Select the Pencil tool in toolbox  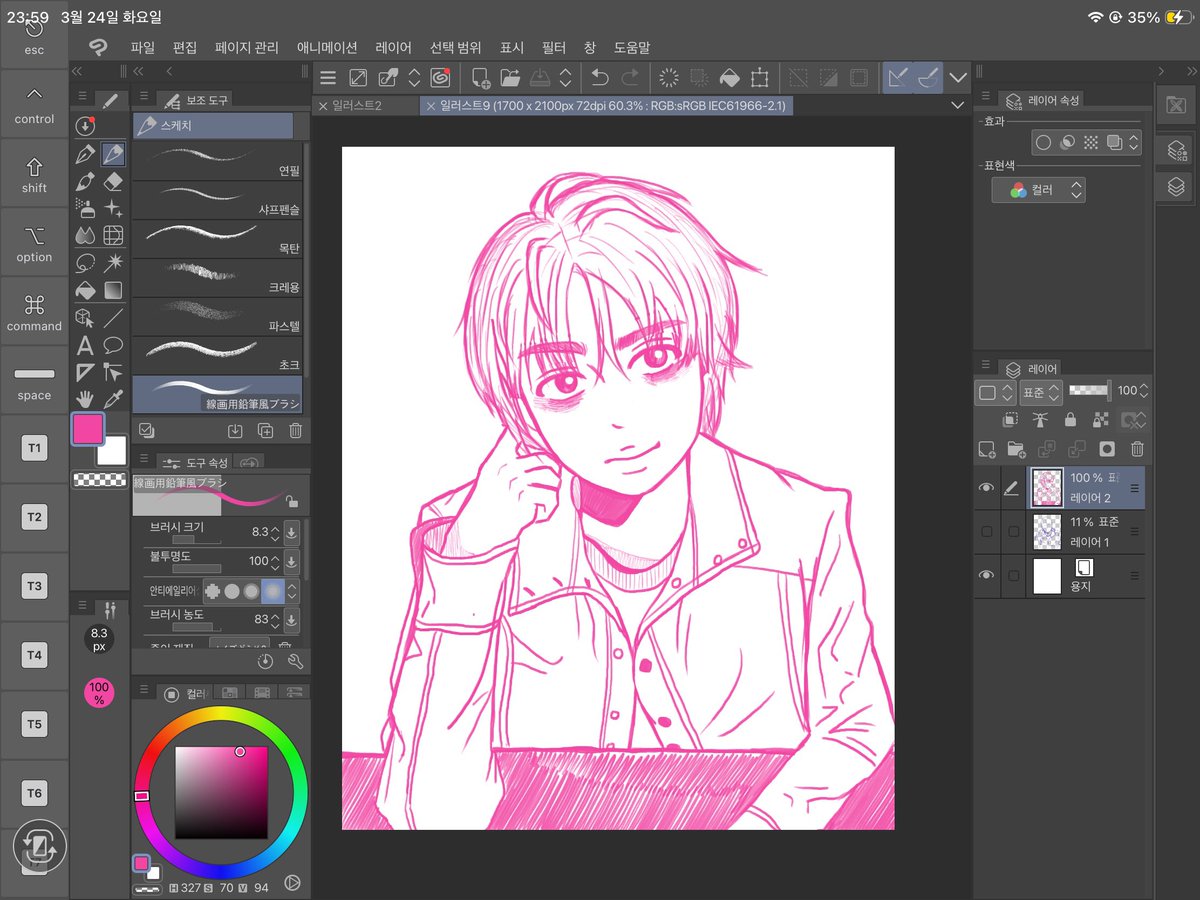pos(113,154)
